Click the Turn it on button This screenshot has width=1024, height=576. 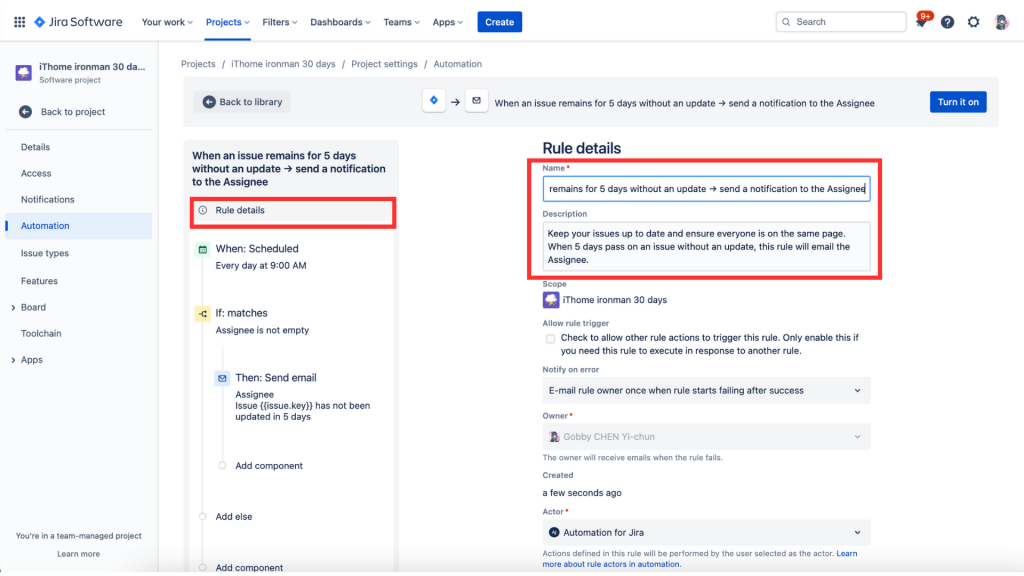(958, 102)
